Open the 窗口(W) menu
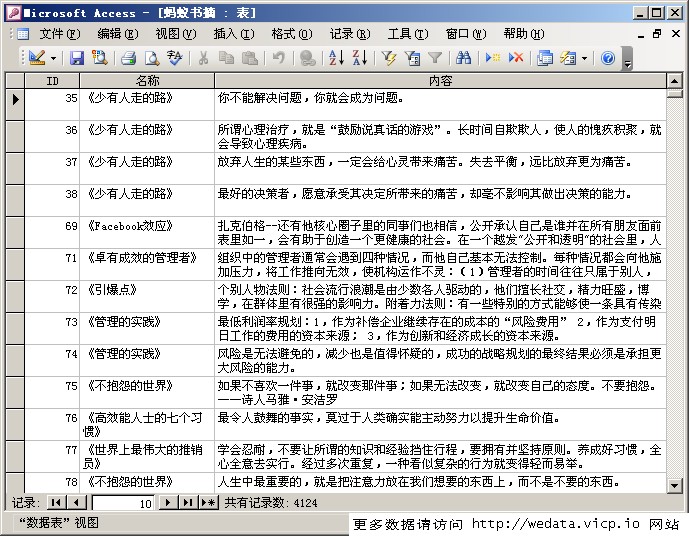The image size is (689, 536). pos(466,34)
